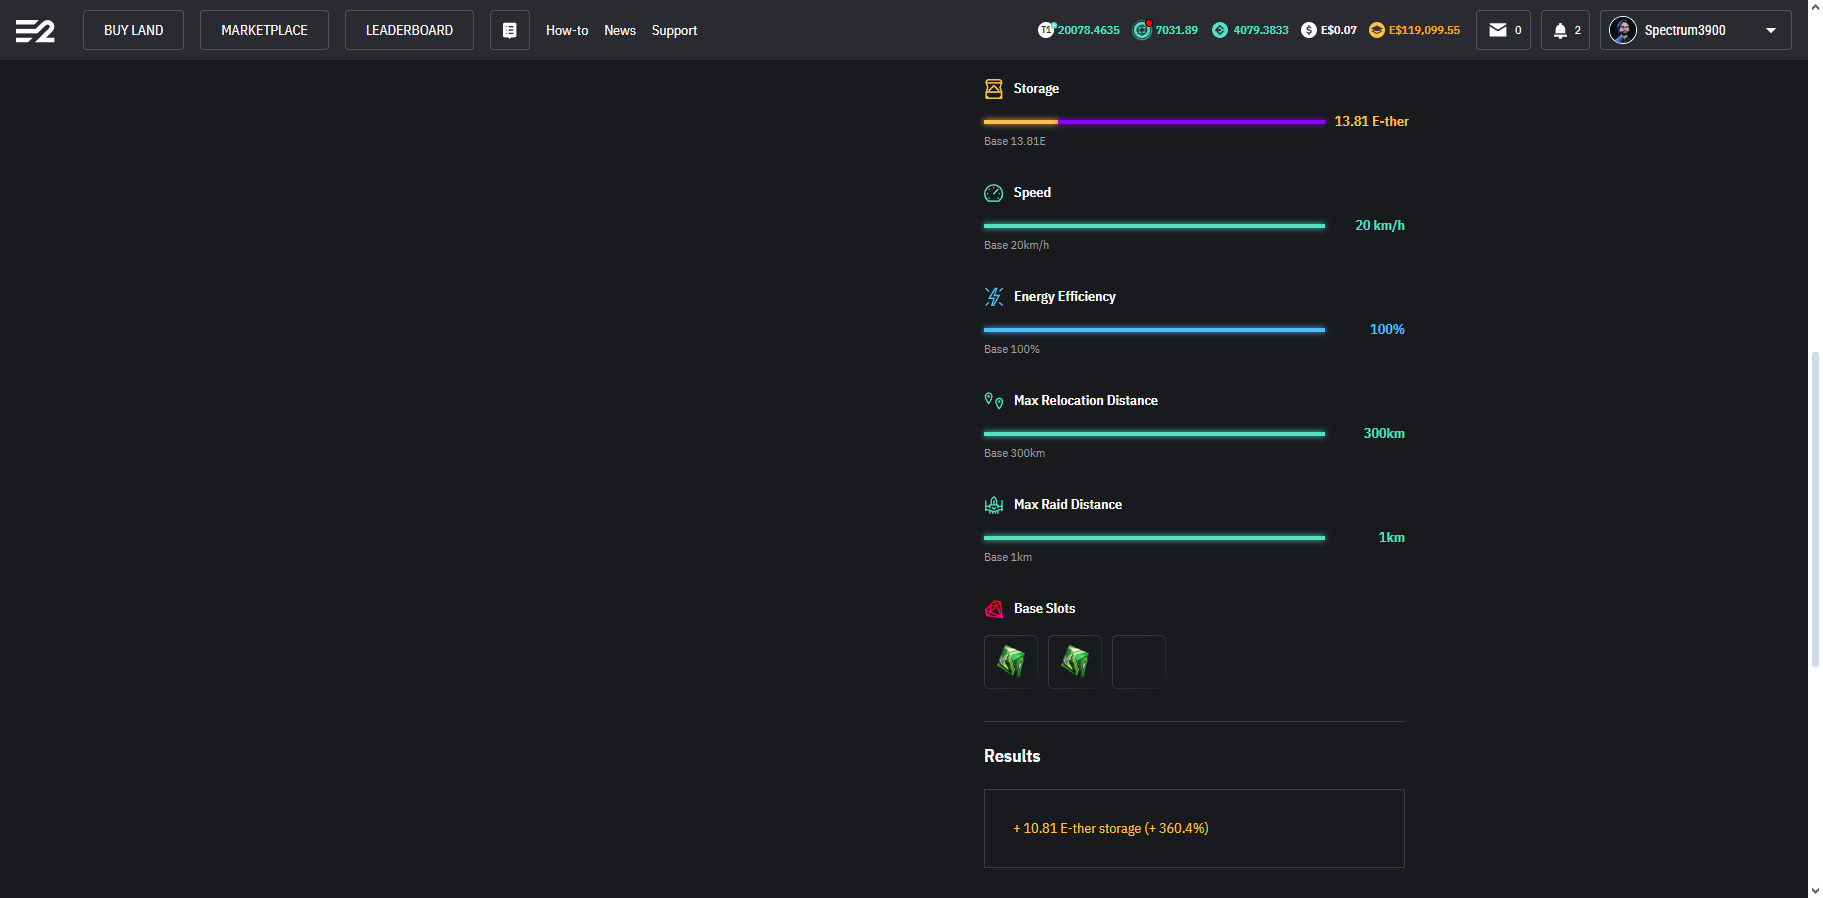Open the How-to link
The height and width of the screenshot is (898, 1823).
(567, 30)
